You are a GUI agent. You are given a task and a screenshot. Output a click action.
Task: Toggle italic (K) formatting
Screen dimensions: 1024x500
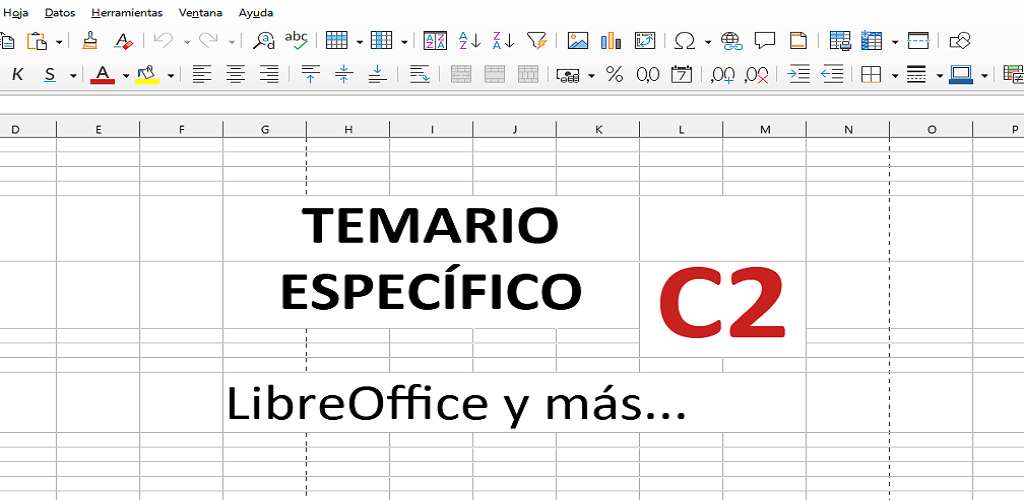tap(17, 75)
